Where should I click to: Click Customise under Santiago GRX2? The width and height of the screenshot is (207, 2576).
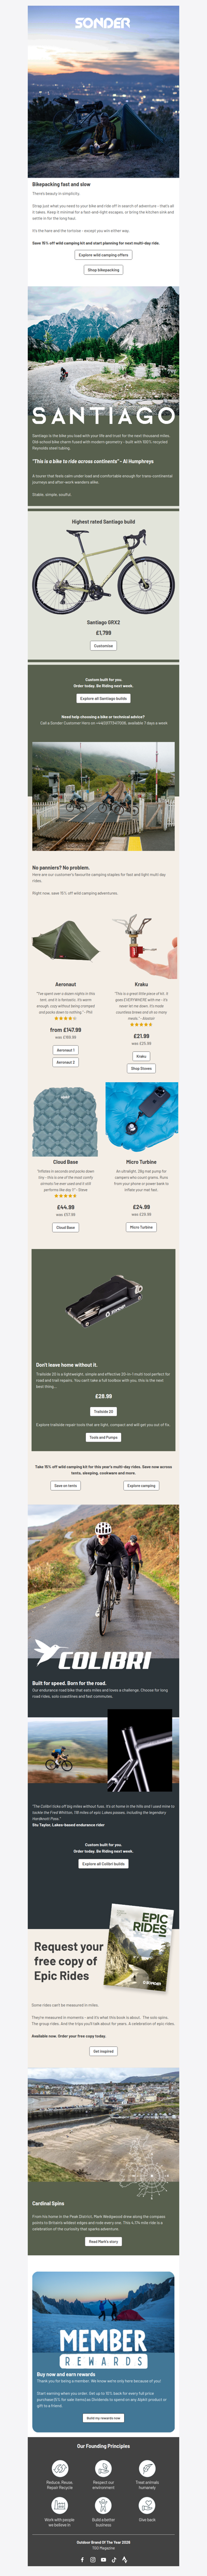(103, 646)
